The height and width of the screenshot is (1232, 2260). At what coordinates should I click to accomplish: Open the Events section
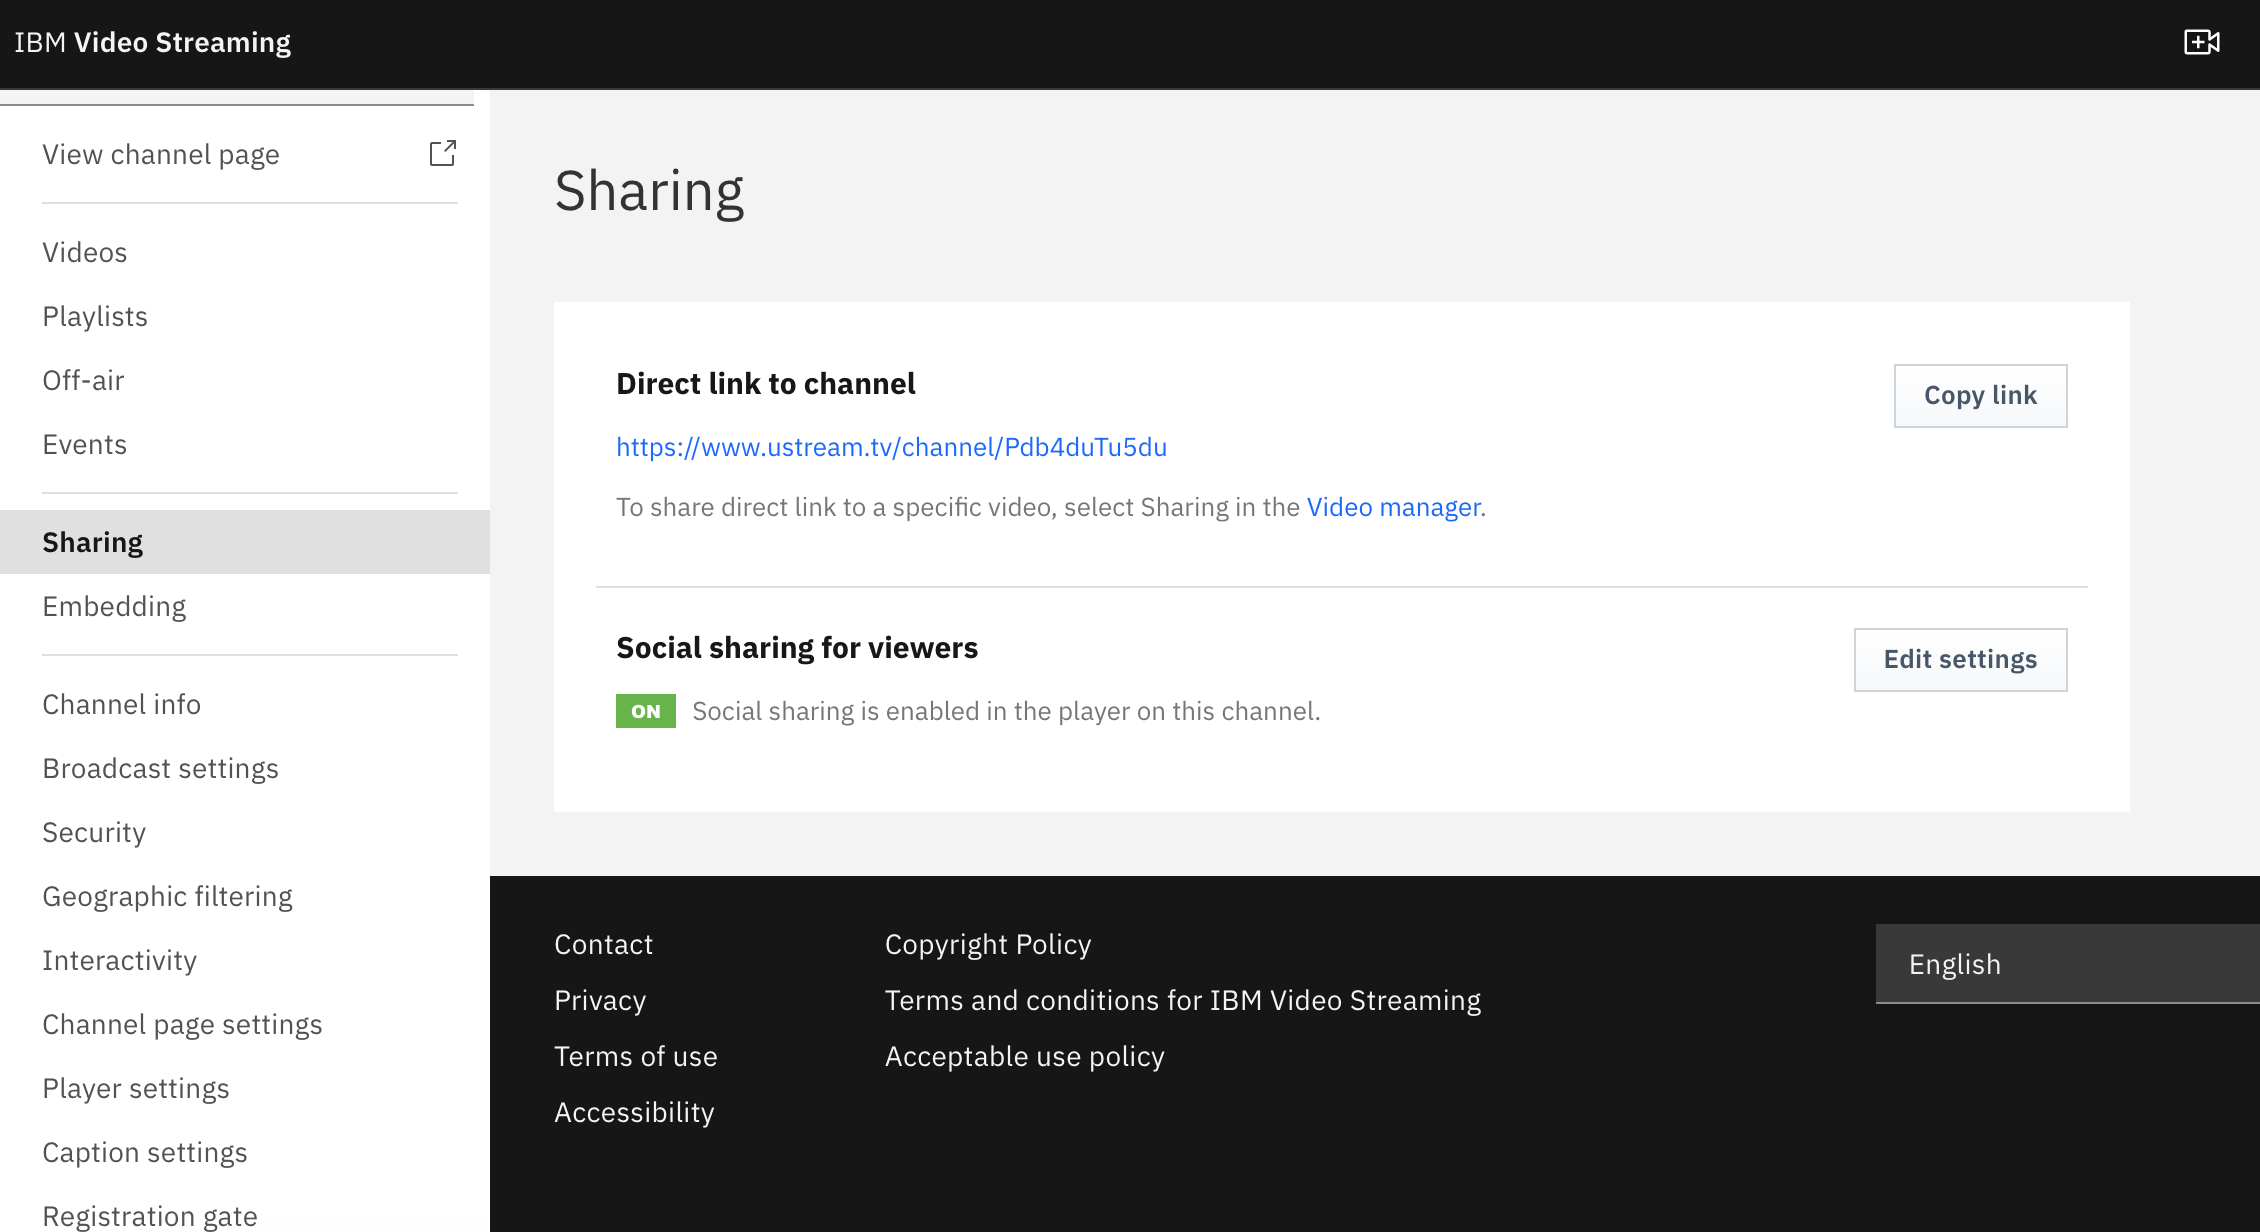pyautogui.click(x=85, y=444)
